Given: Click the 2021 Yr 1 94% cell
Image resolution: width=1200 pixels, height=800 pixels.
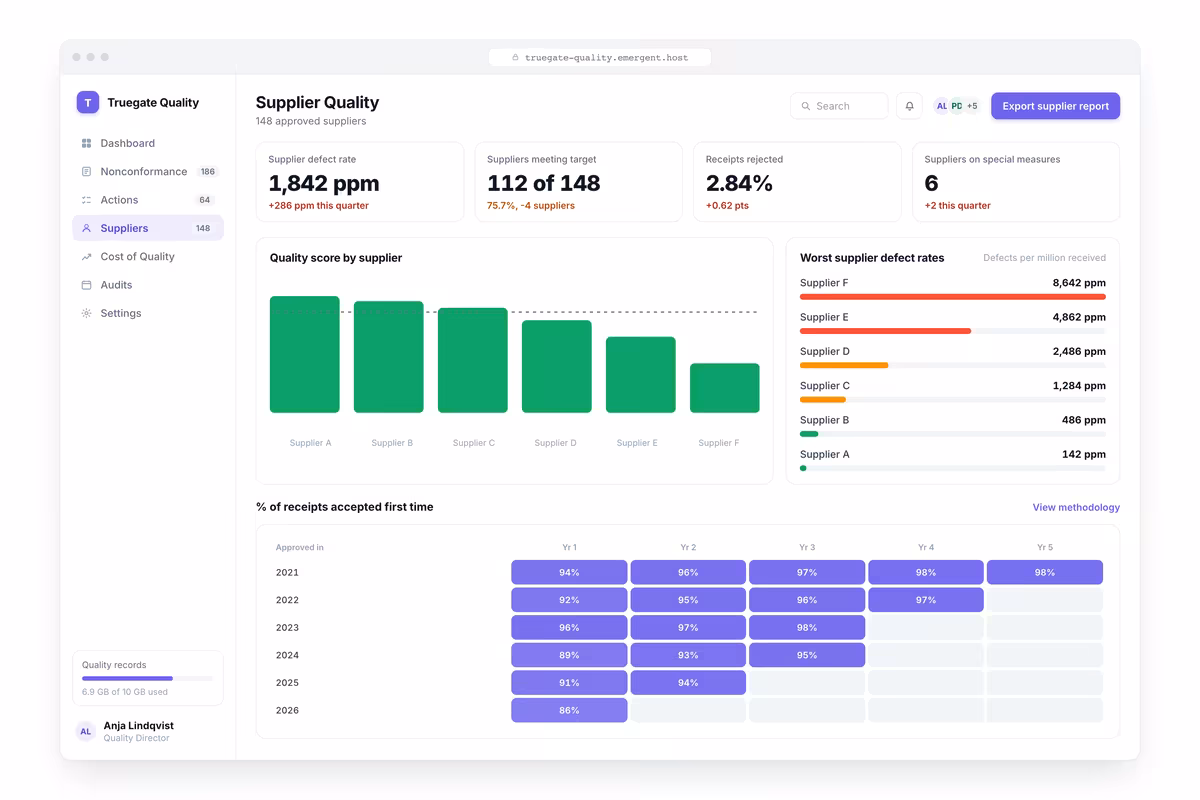Looking at the screenshot, I should [x=569, y=572].
